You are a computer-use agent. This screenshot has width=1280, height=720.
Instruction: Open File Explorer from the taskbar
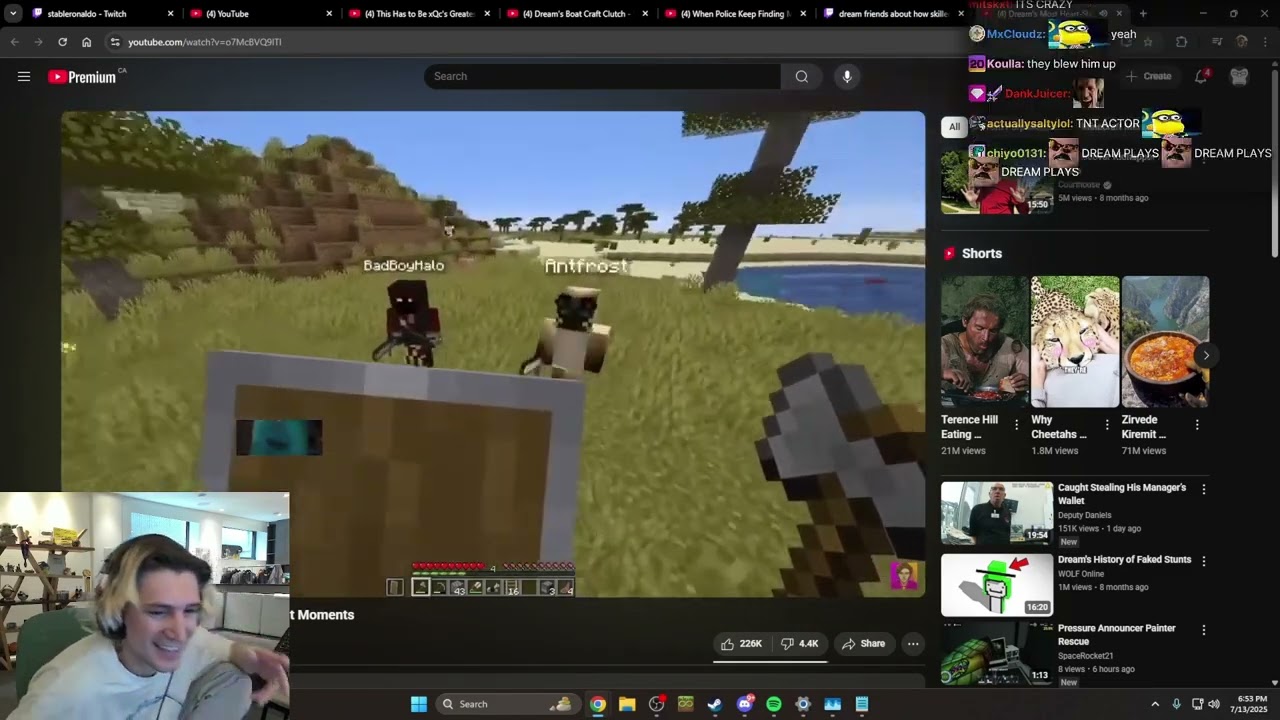pos(627,704)
